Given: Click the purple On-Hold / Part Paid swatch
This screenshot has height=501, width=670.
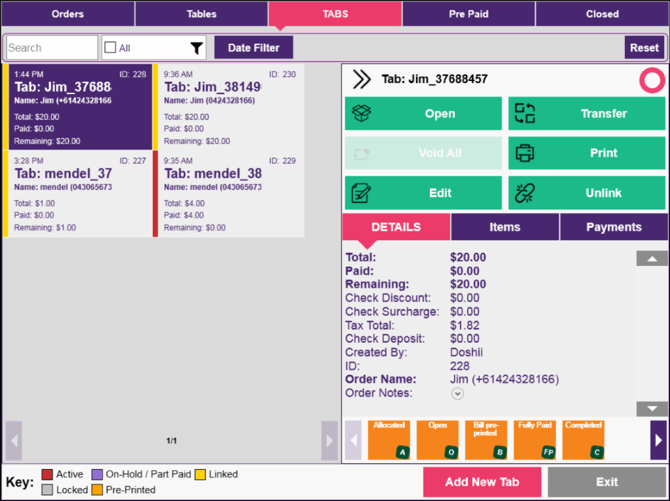Looking at the screenshot, I should tap(97, 474).
